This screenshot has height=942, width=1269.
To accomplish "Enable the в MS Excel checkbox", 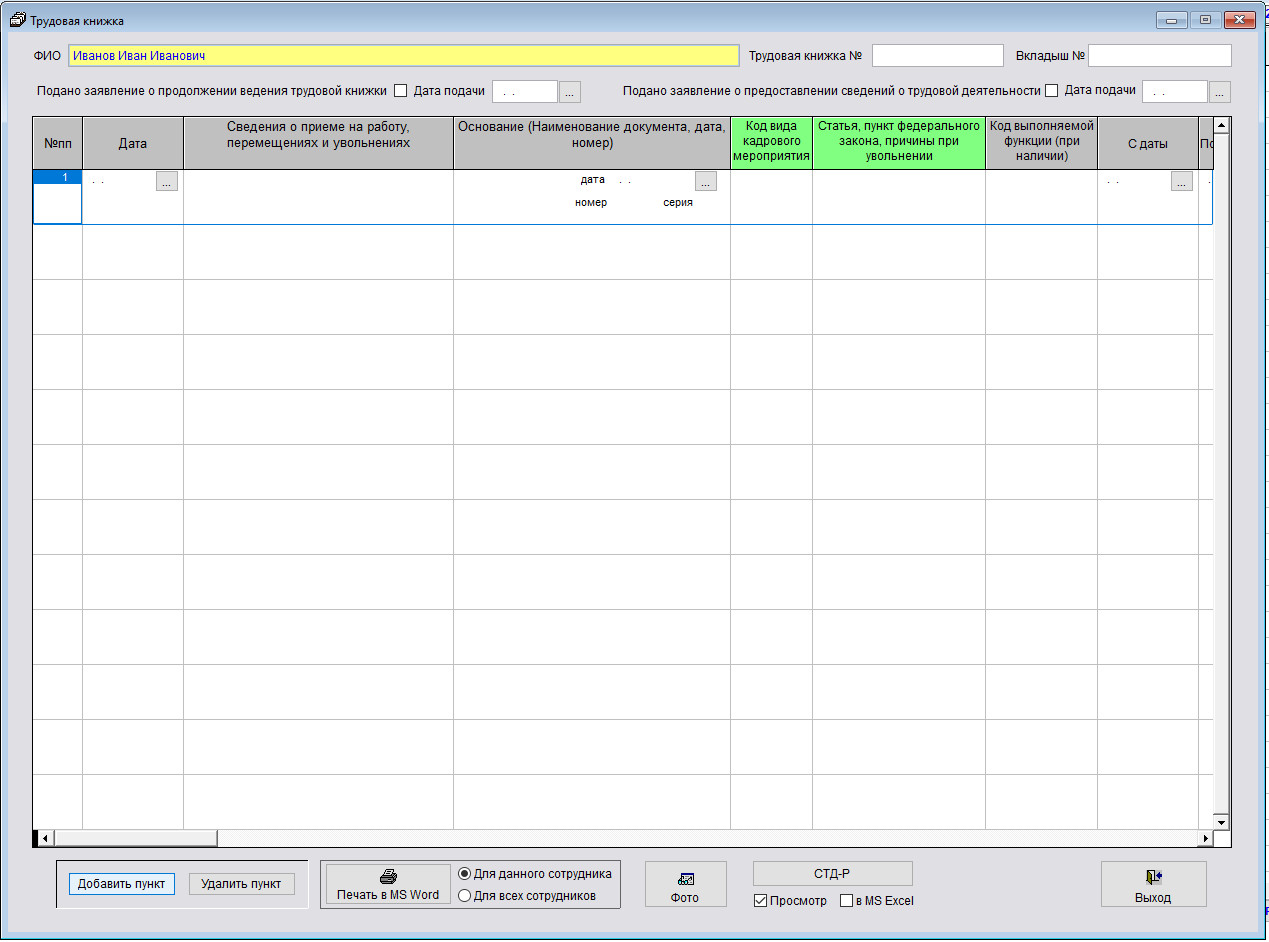I will point(846,901).
